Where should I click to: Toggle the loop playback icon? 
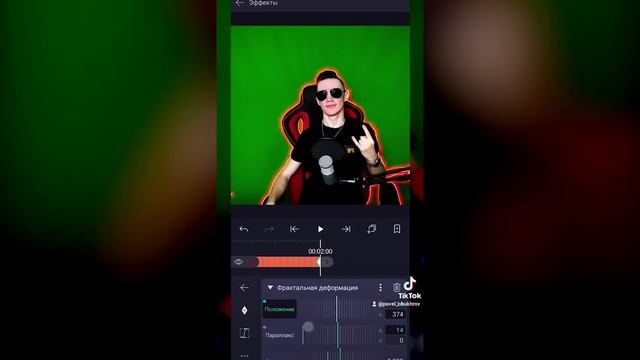371,229
